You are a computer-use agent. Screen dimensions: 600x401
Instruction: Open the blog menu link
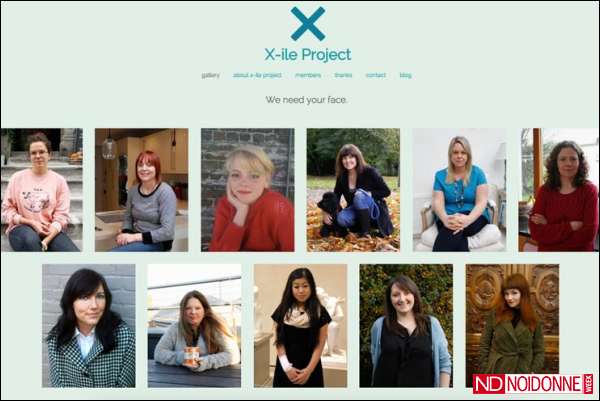click(x=406, y=75)
